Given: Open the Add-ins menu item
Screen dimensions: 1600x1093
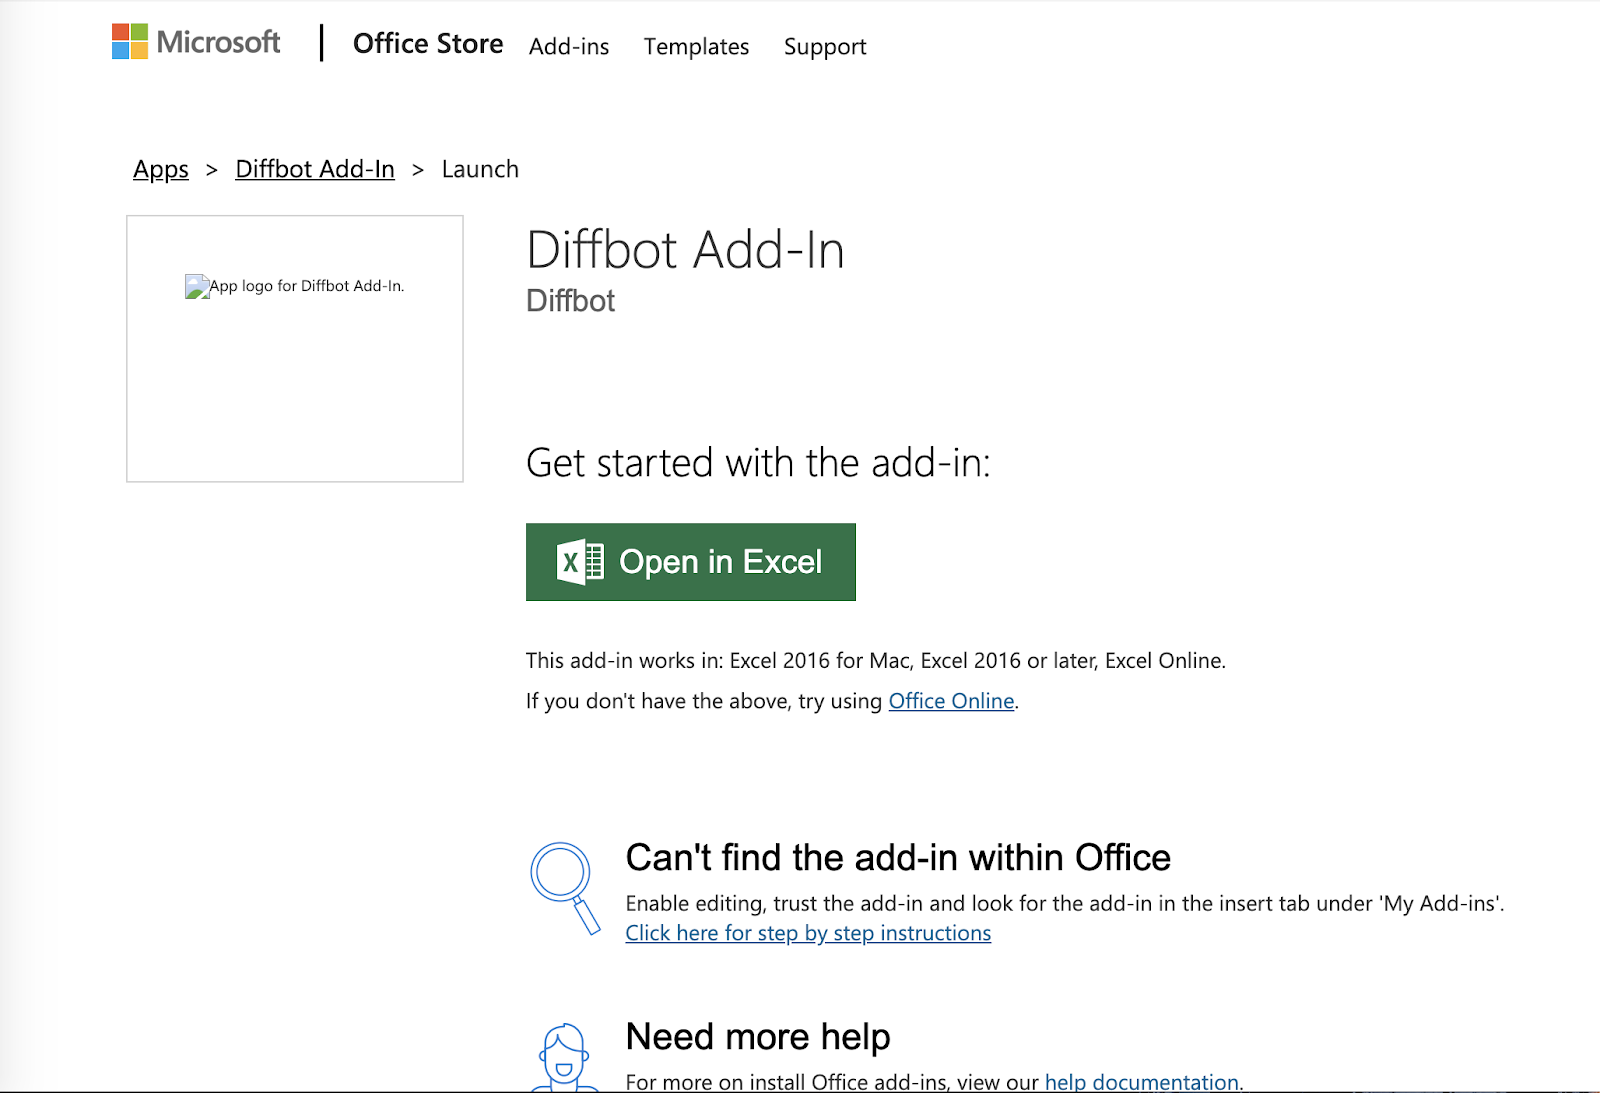Looking at the screenshot, I should pyautogui.click(x=569, y=47).
